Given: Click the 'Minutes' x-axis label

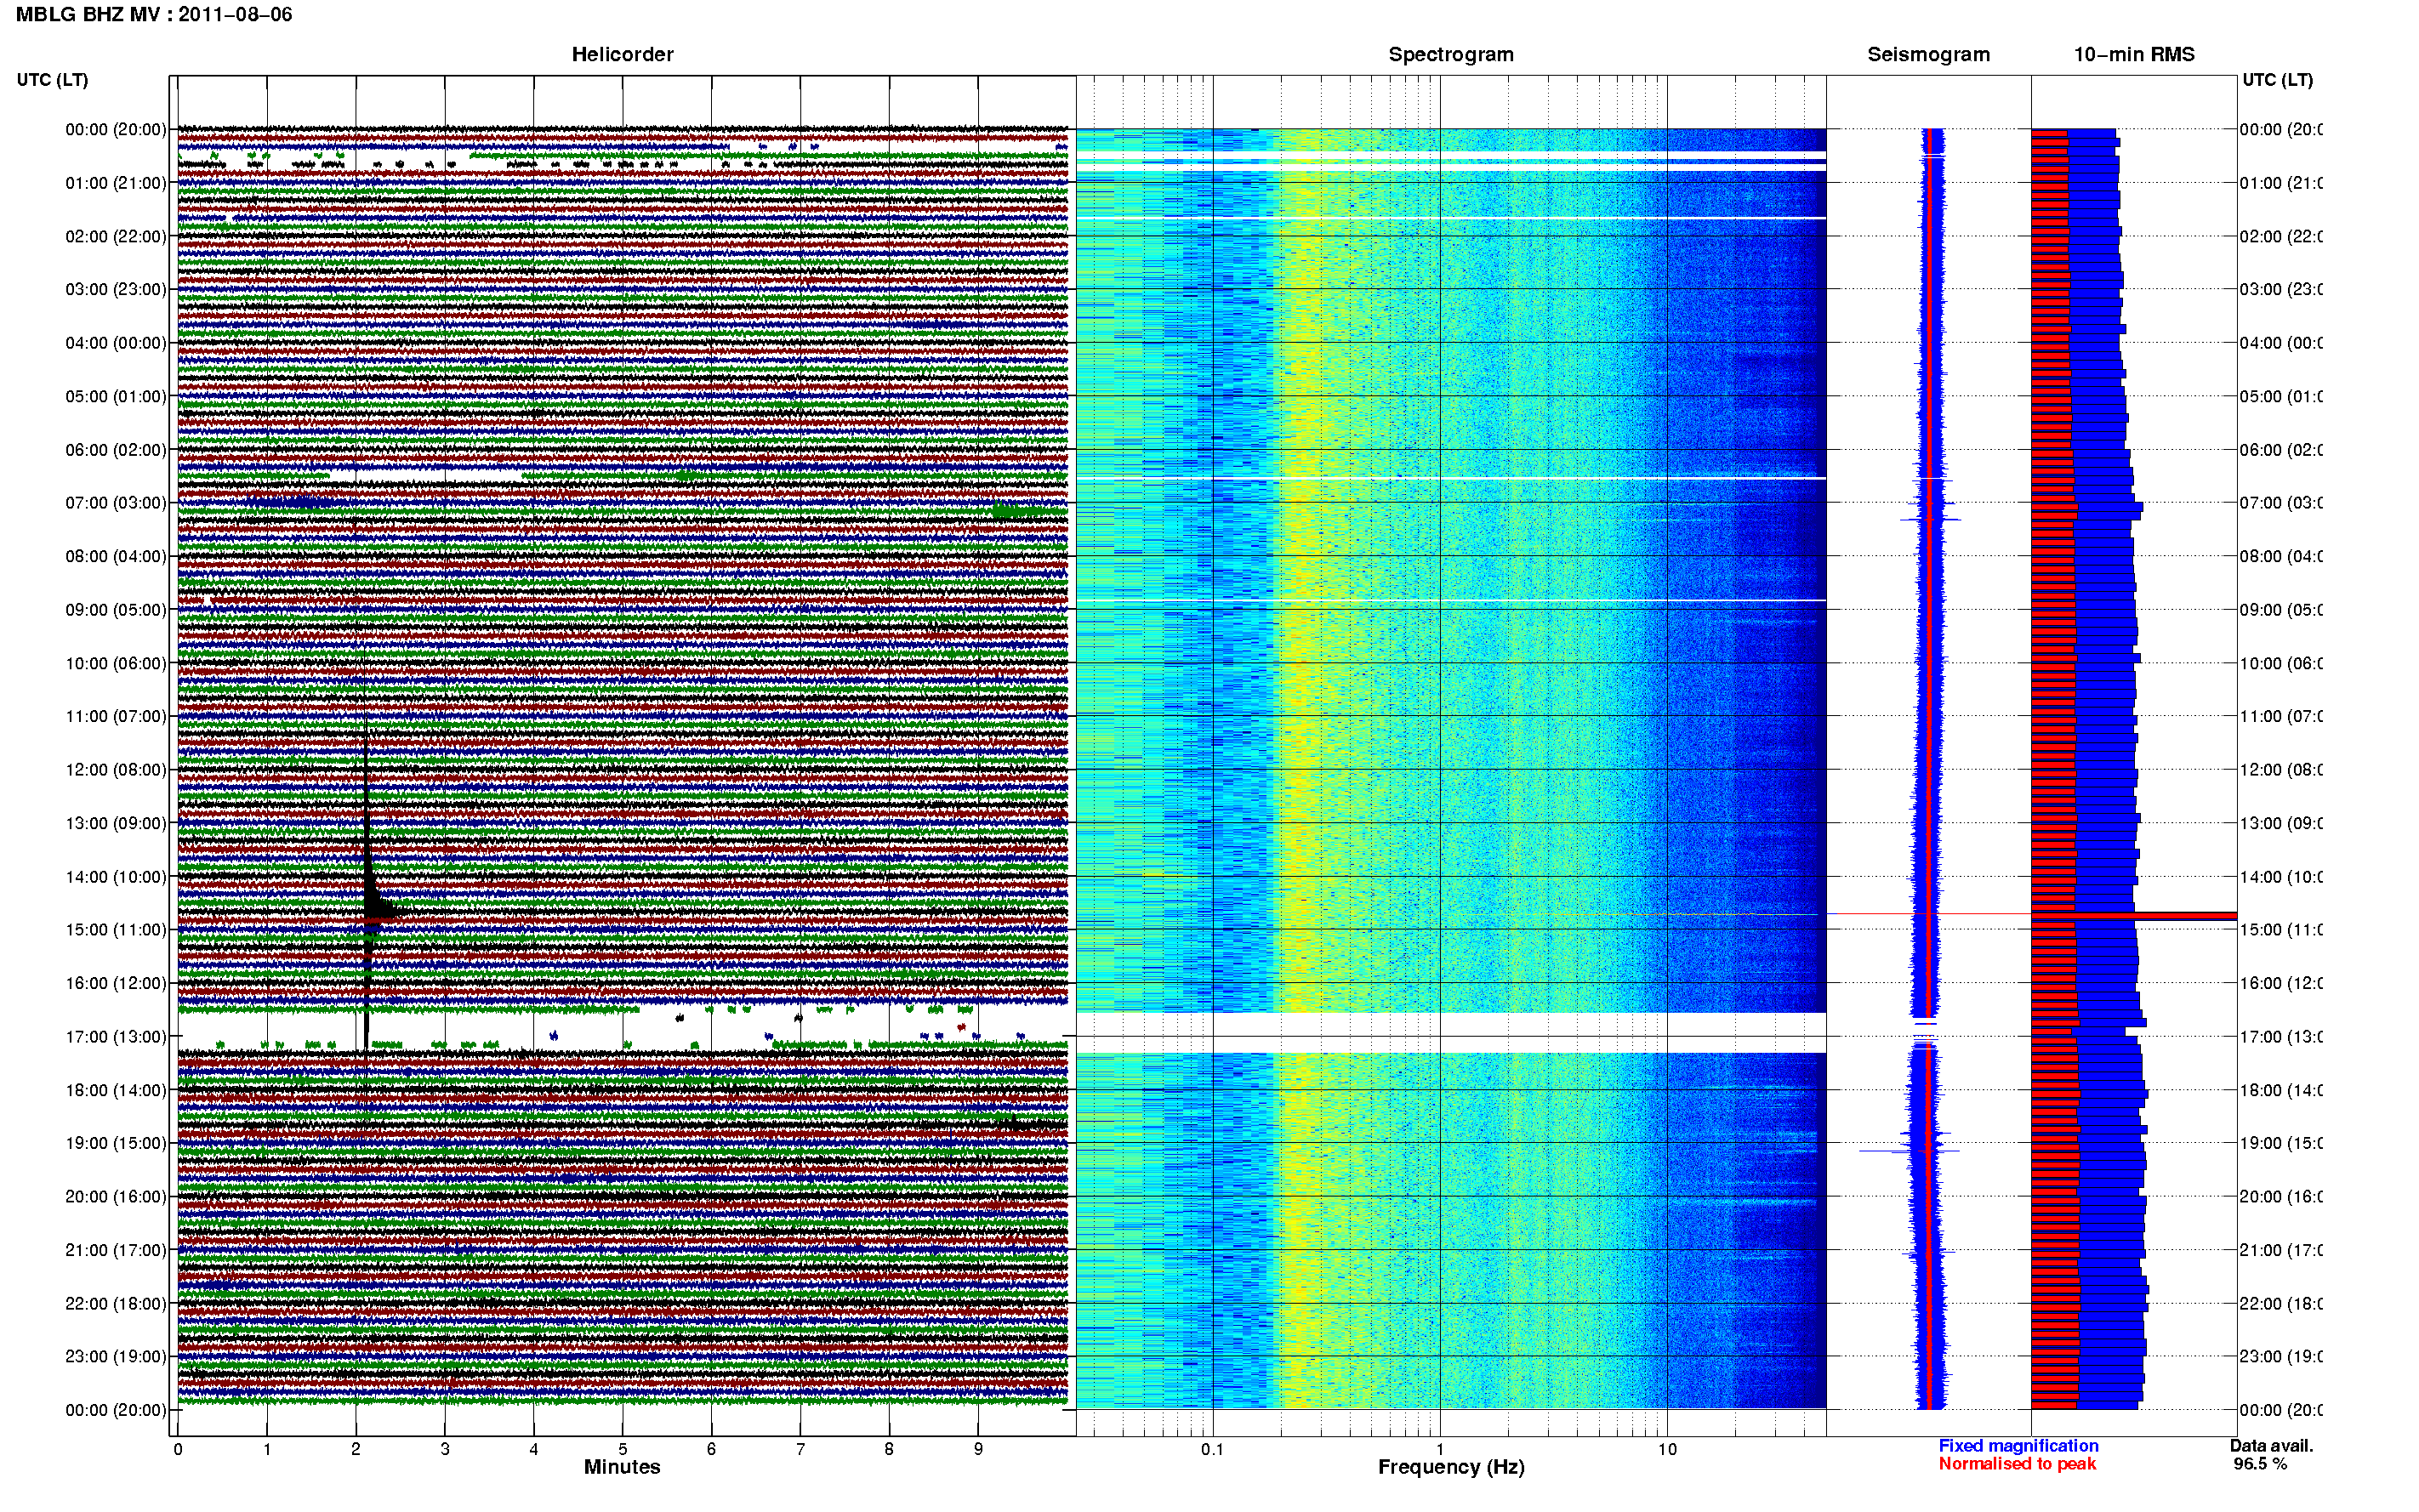Looking at the screenshot, I should click(x=622, y=1468).
